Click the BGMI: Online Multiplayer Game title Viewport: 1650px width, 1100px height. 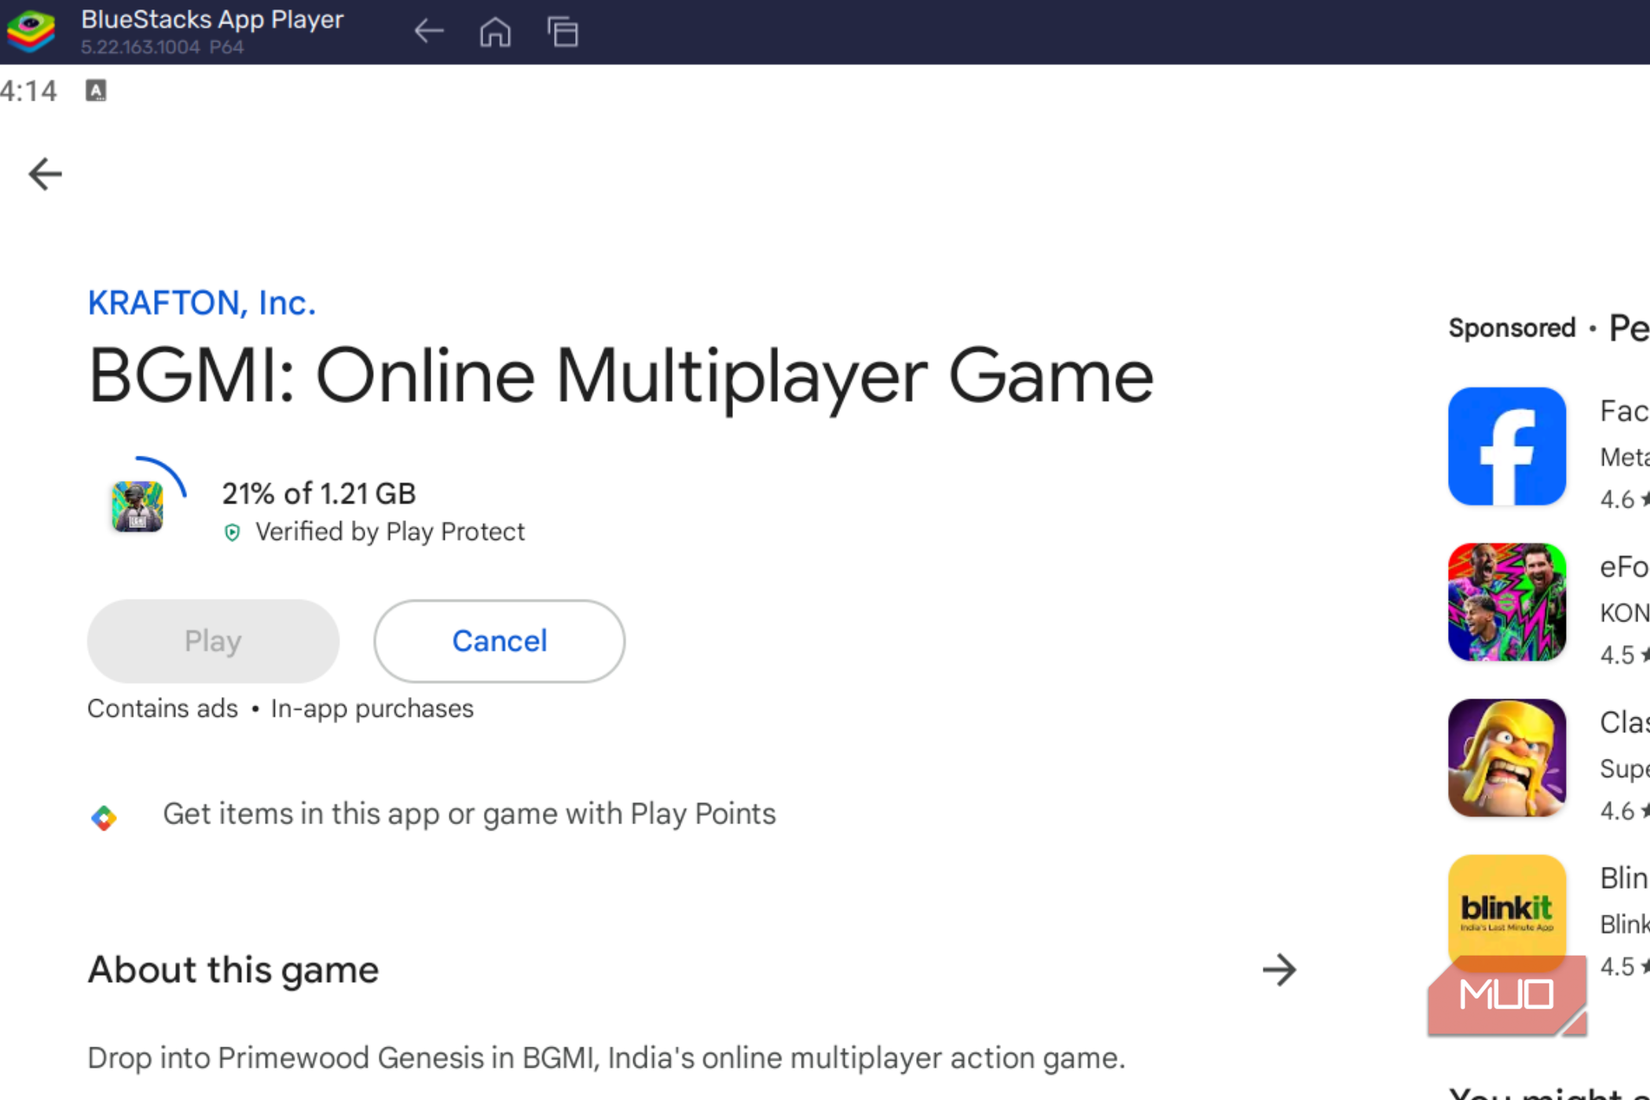pos(620,376)
